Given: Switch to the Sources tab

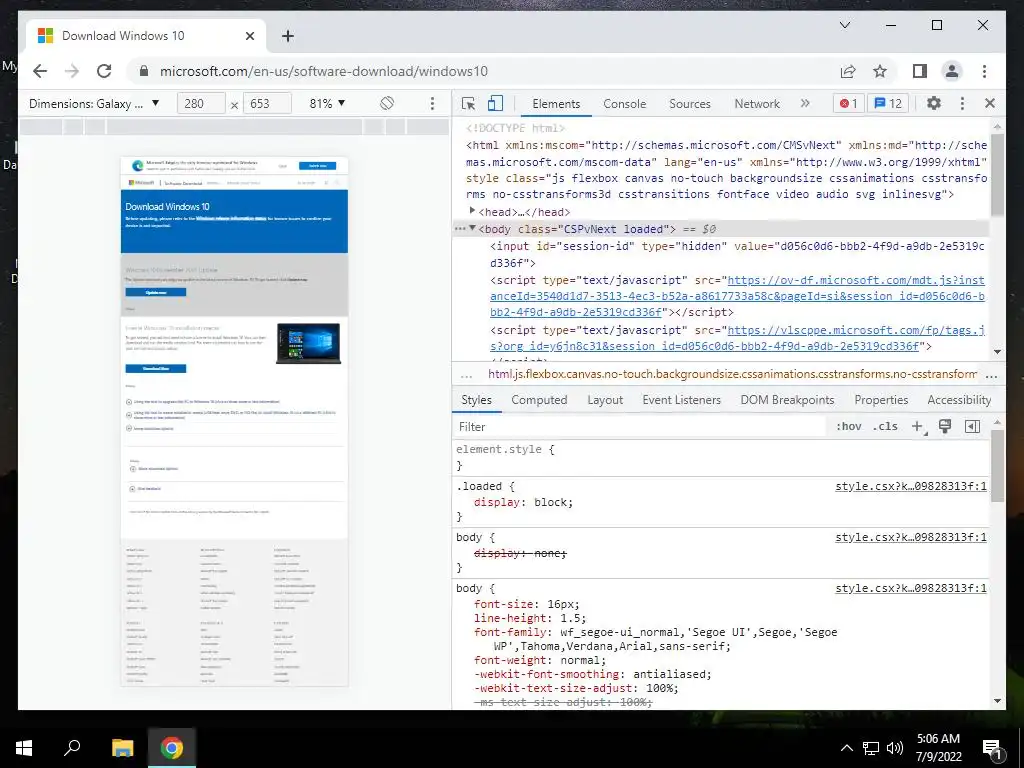Looking at the screenshot, I should (x=690, y=103).
